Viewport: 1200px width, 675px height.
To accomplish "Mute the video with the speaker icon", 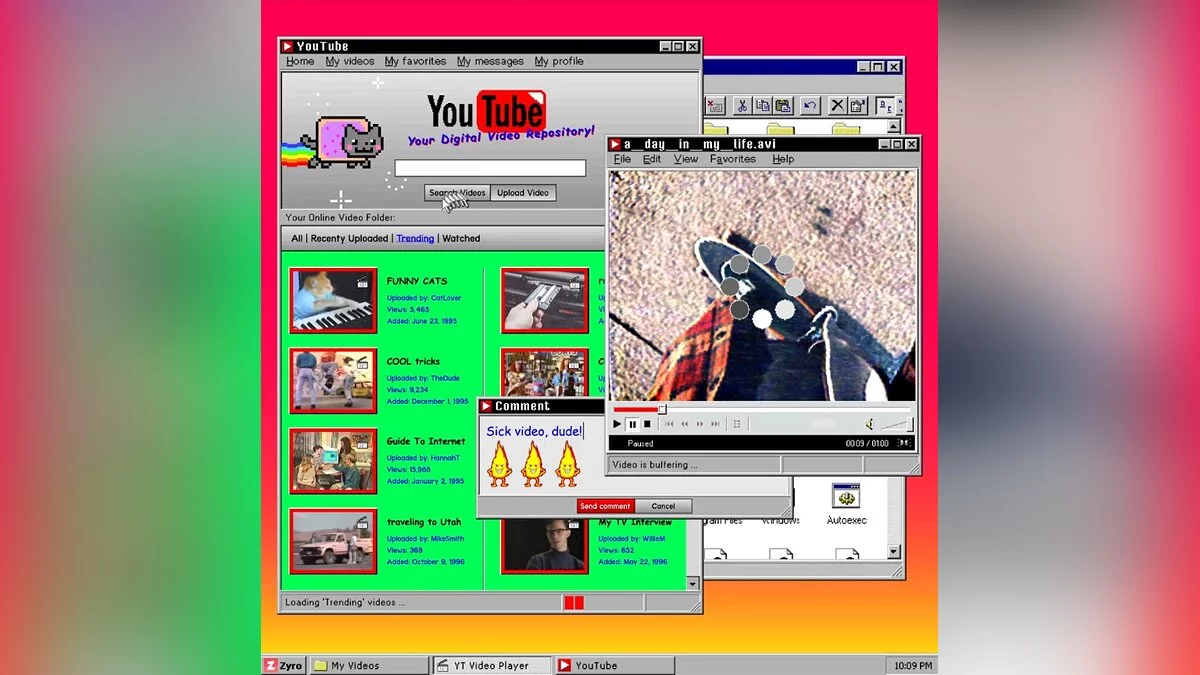I will (869, 424).
